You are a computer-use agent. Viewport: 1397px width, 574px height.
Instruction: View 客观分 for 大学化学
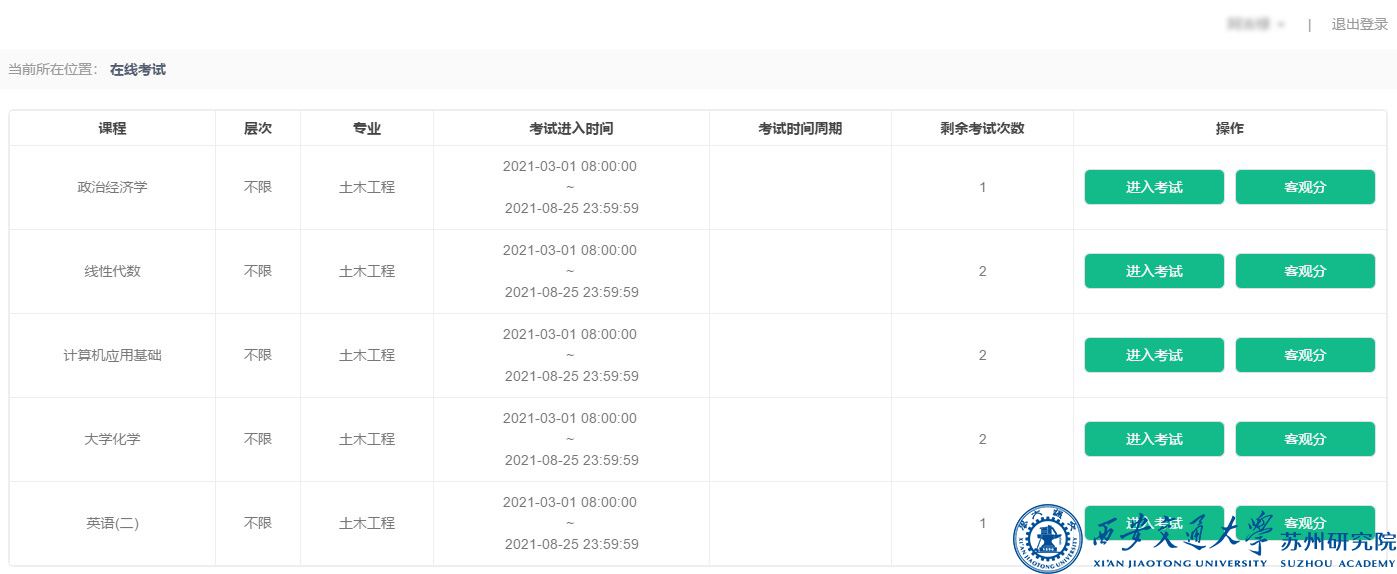[1305, 439]
